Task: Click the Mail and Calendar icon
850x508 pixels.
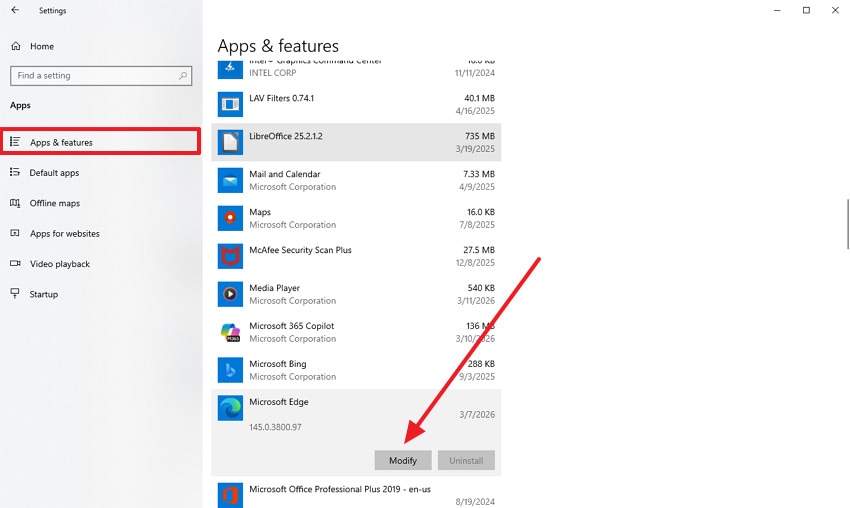Action: point(230,180)
